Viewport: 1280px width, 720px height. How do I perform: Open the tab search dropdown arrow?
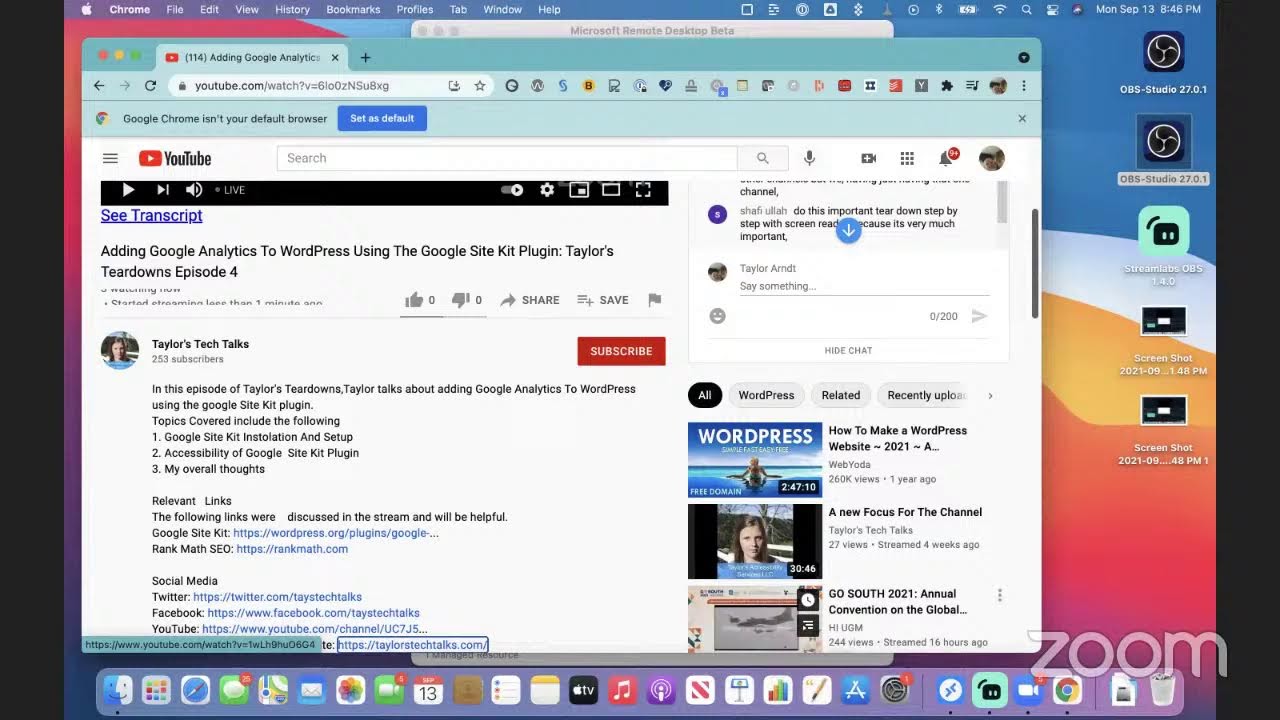pos(1023,58)
